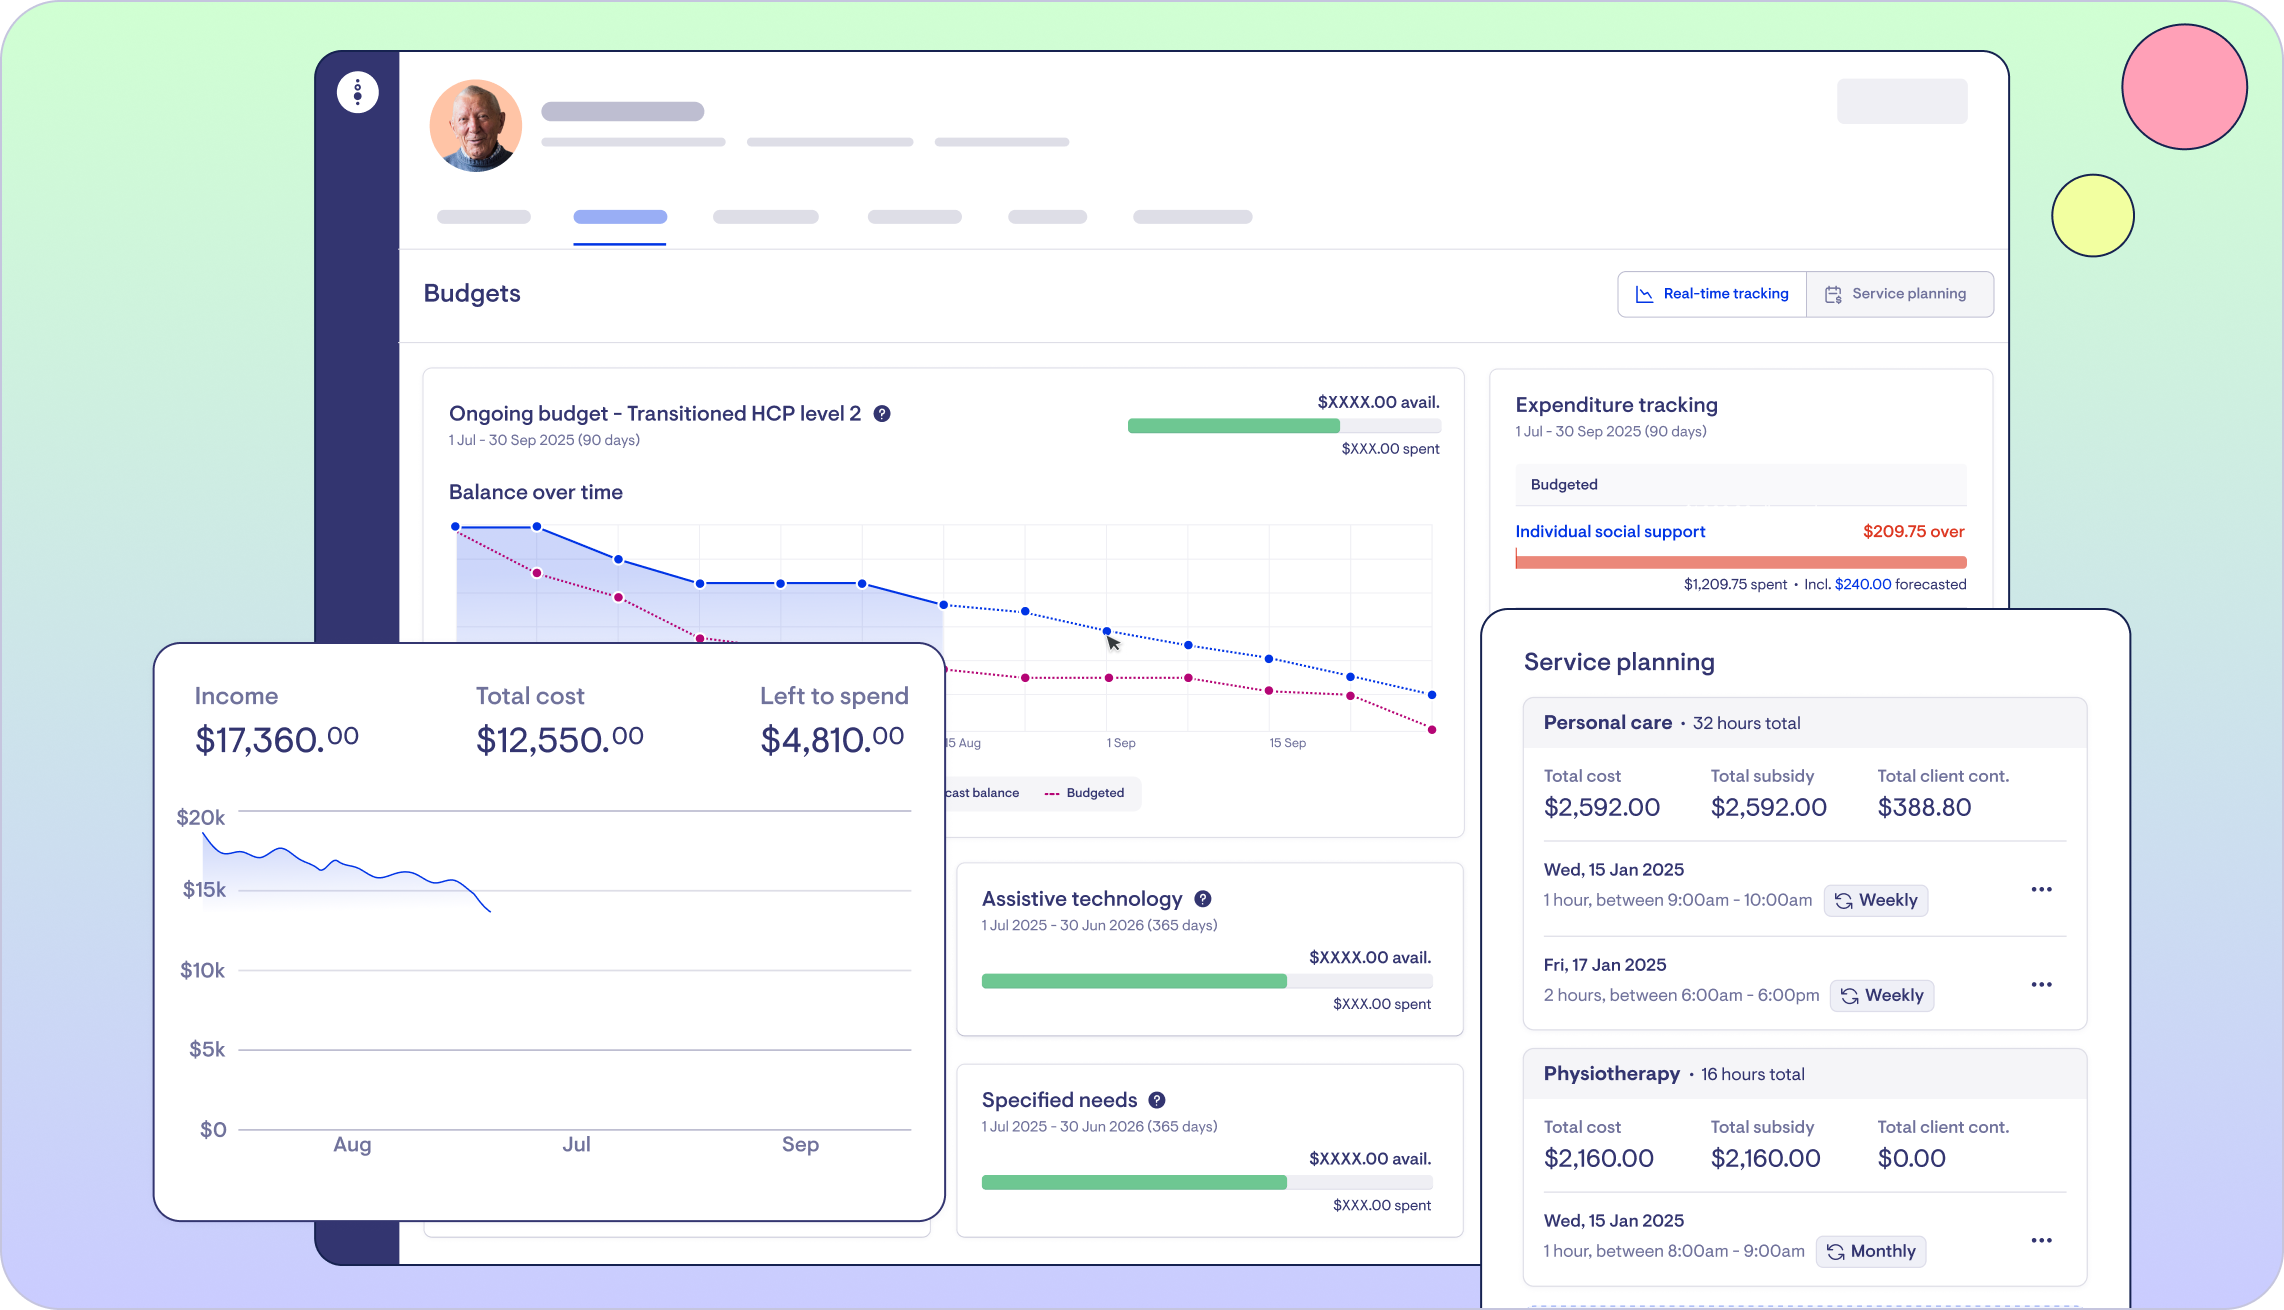
Task: Switch to the first profile tab
Action: tap(483, 216)
